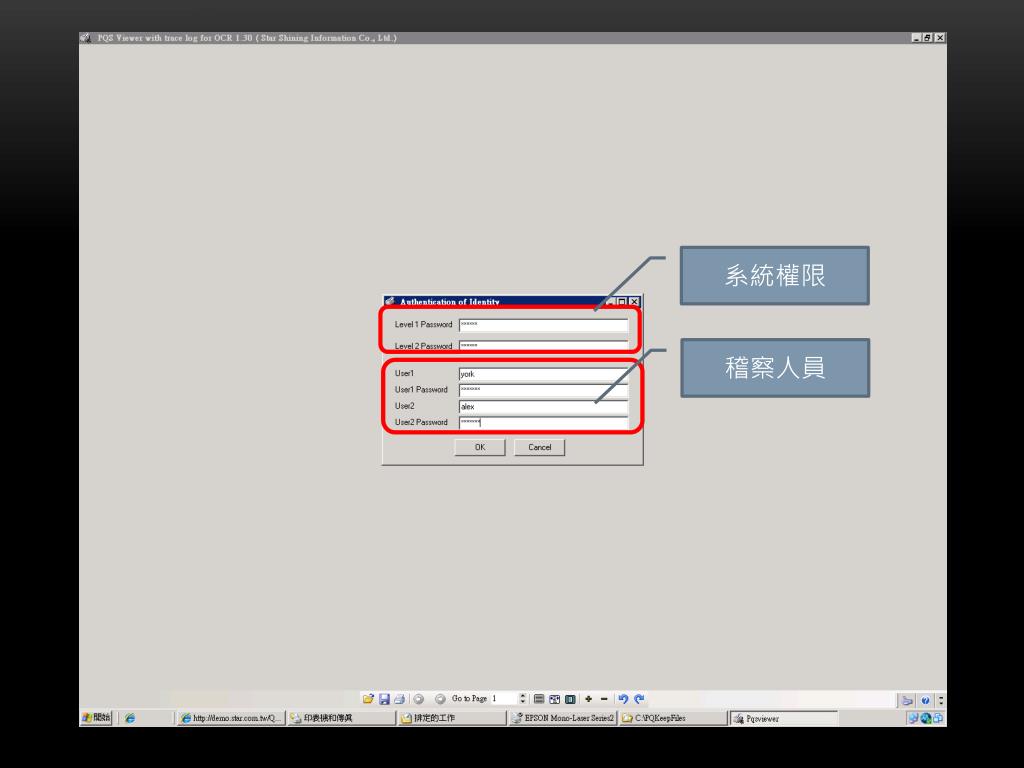
Task: Switch to the C:\PQKeepFiles taskbar item
Action: [x=673, y=718]
